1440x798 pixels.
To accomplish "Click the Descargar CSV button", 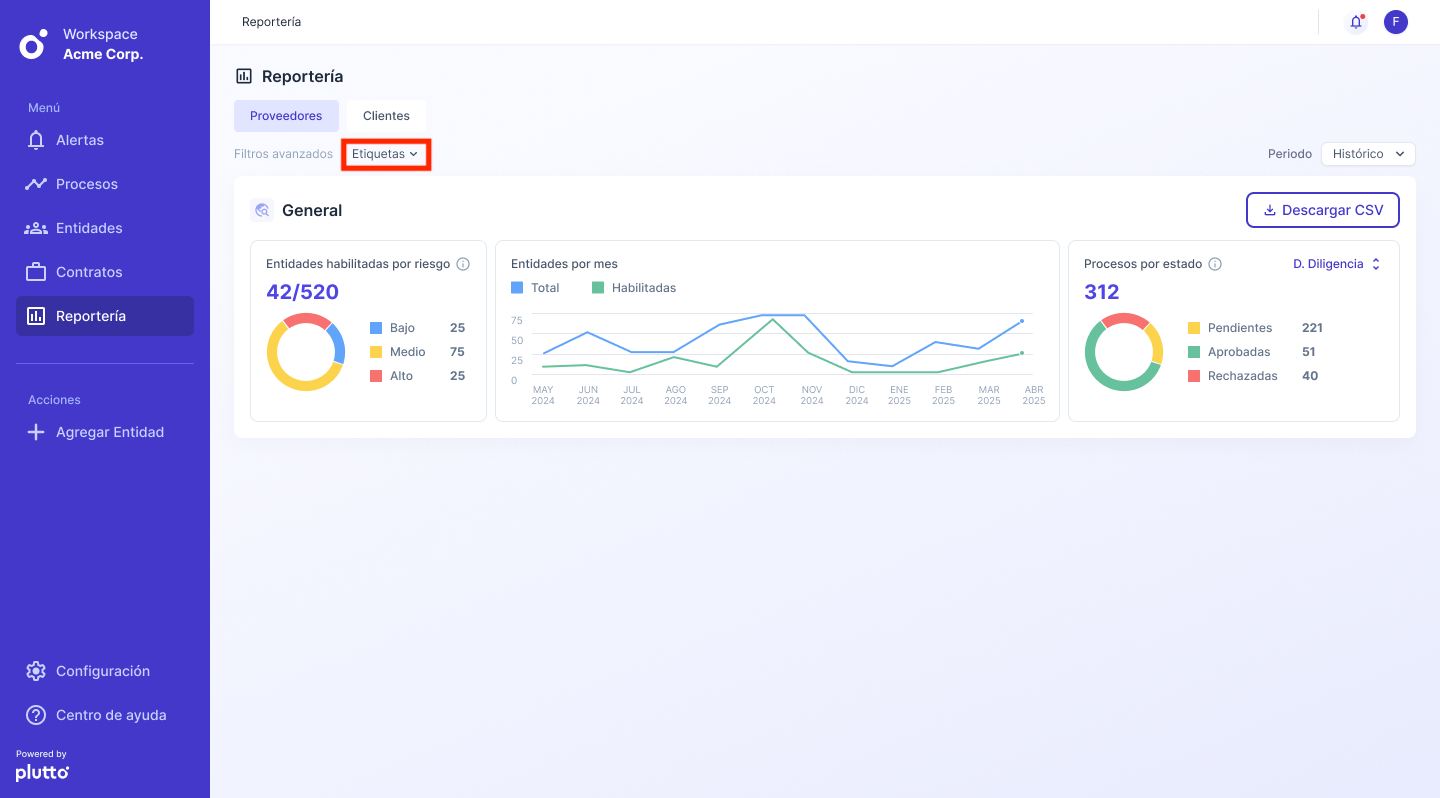I will click(x=1322, y=210).
